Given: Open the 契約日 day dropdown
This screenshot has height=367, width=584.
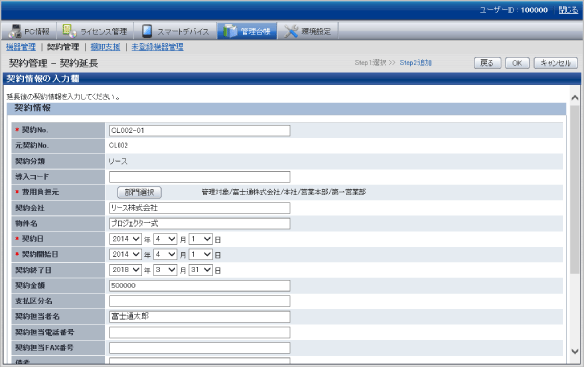Looking at the screenshot, I should click(200, 239).
